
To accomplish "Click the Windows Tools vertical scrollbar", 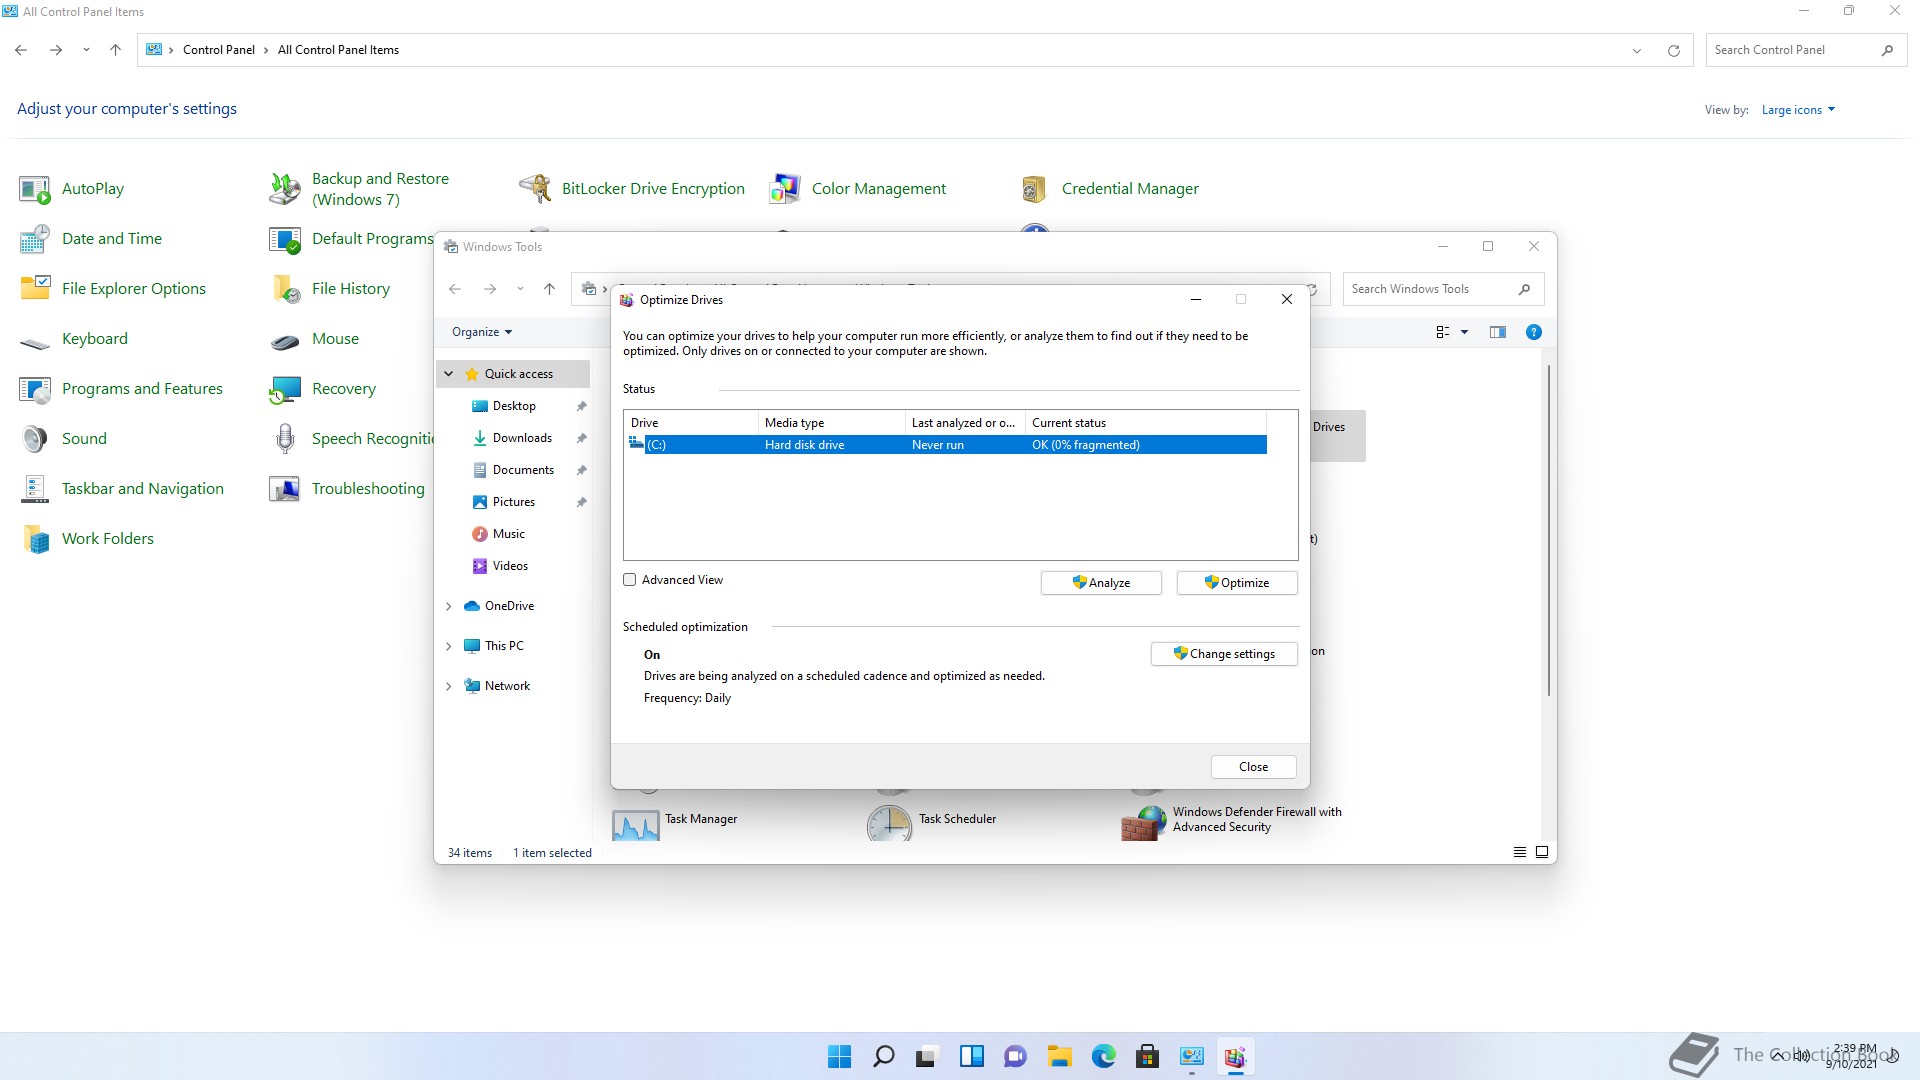I will click(x=1549, y=530).
